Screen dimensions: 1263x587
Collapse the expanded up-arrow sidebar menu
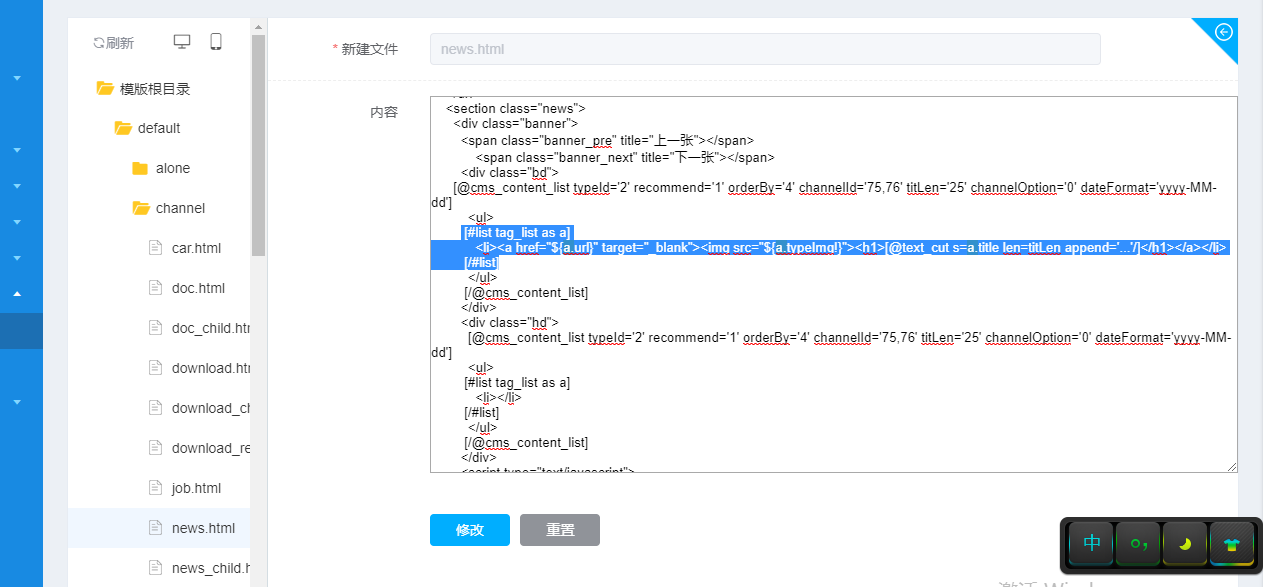[x=17, y=294]
